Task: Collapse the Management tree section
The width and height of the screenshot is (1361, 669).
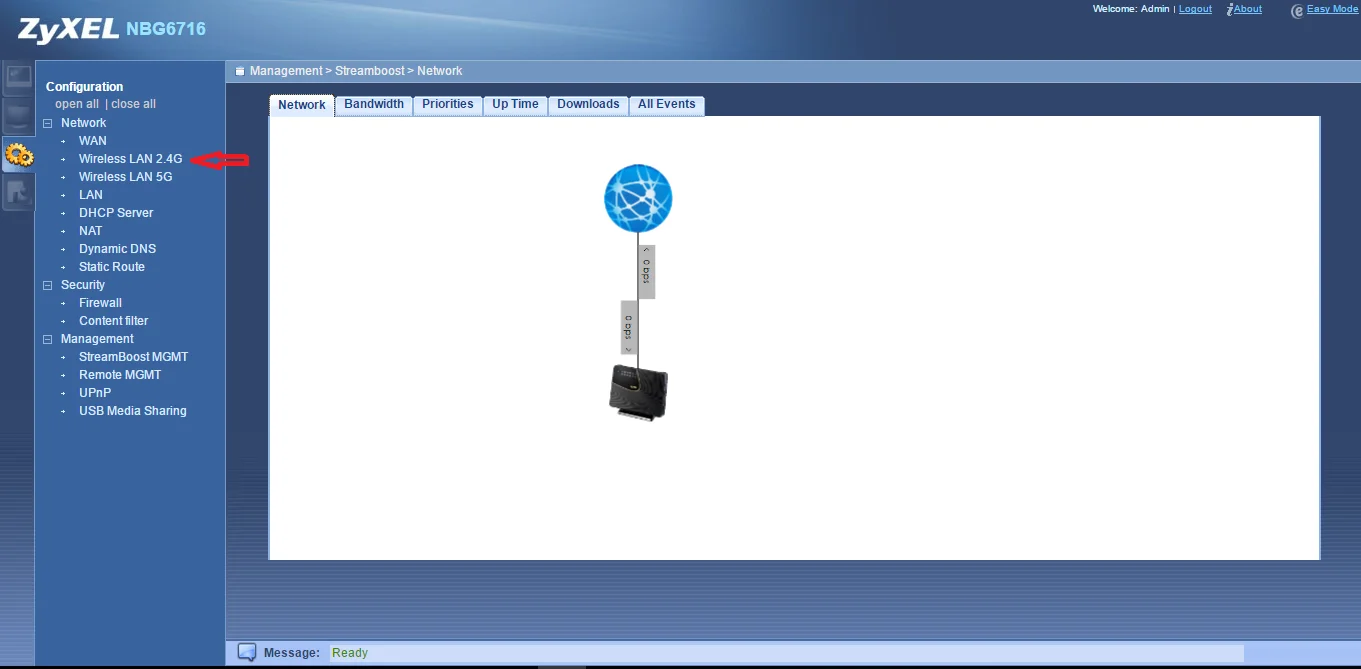Action: coord(47,339)
